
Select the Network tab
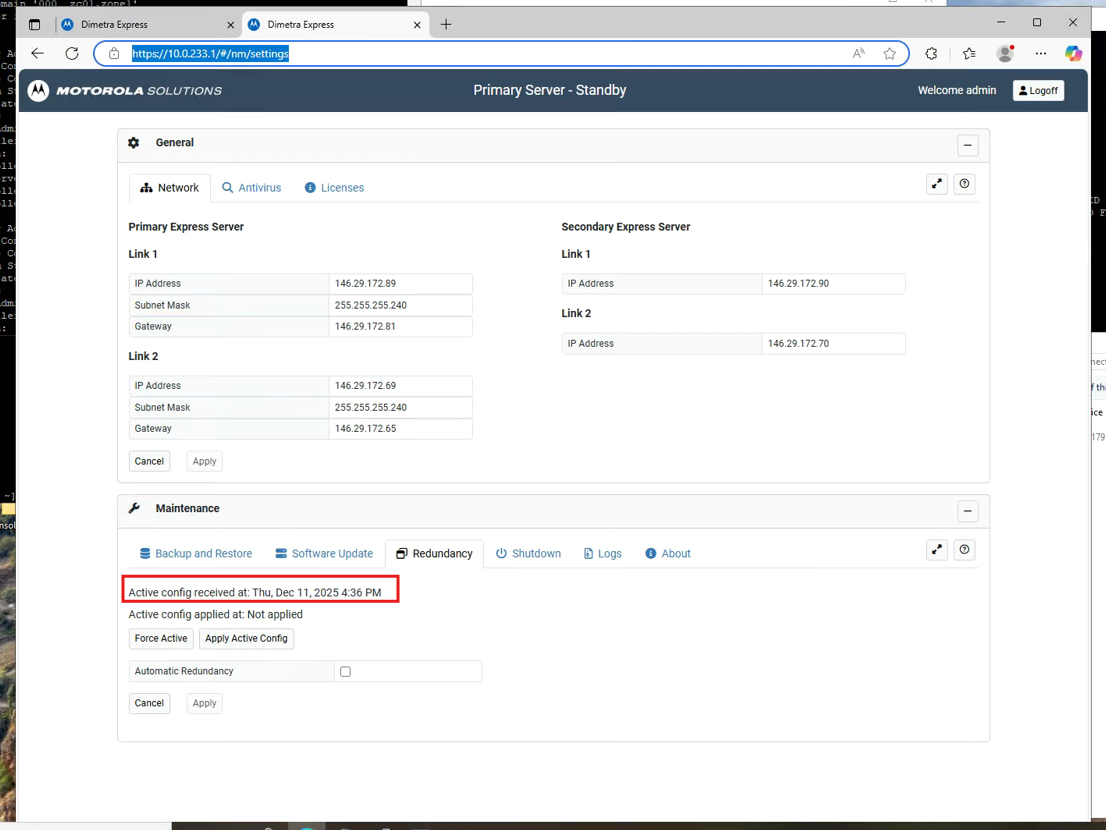[170, 188]
